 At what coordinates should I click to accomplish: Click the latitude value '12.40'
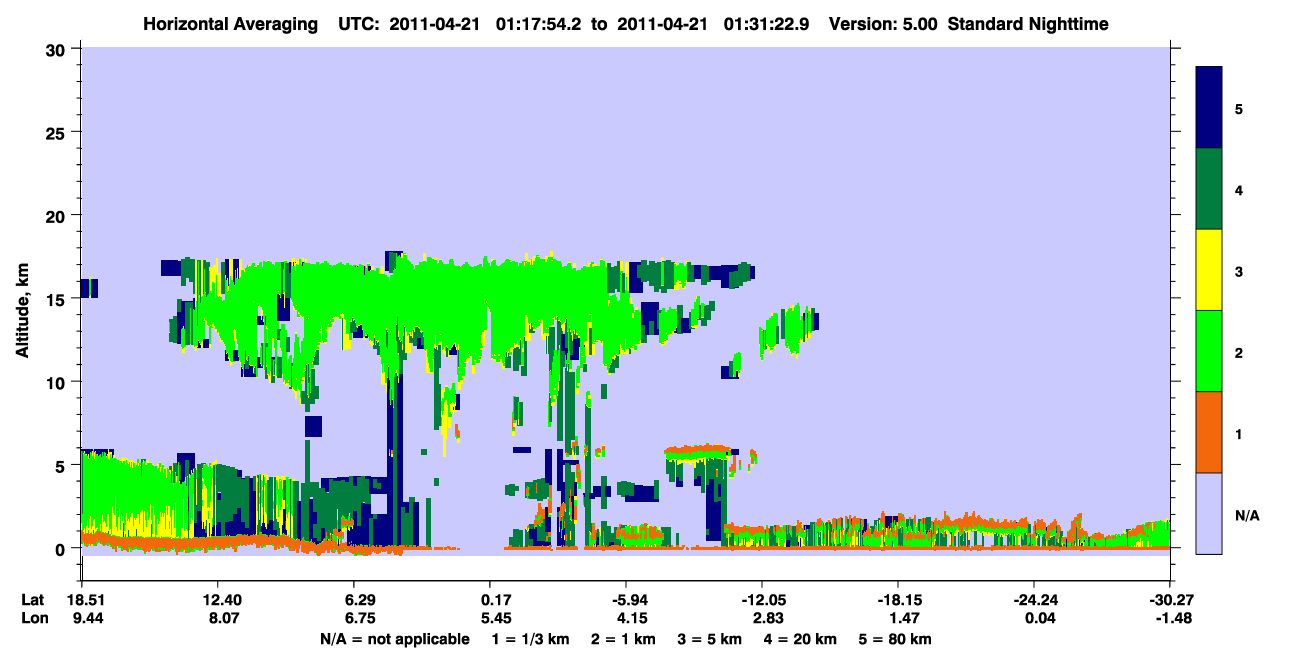pos(217,600)
